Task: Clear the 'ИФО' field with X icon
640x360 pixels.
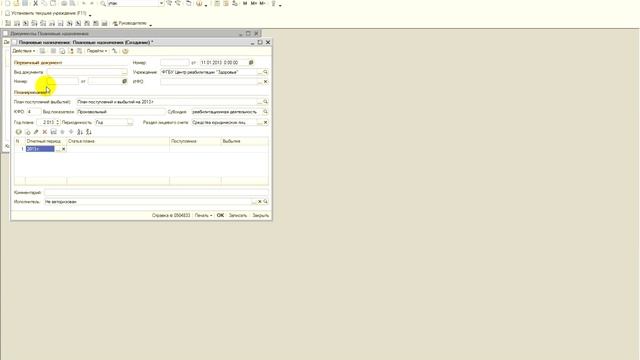Action: coord(265,82)
